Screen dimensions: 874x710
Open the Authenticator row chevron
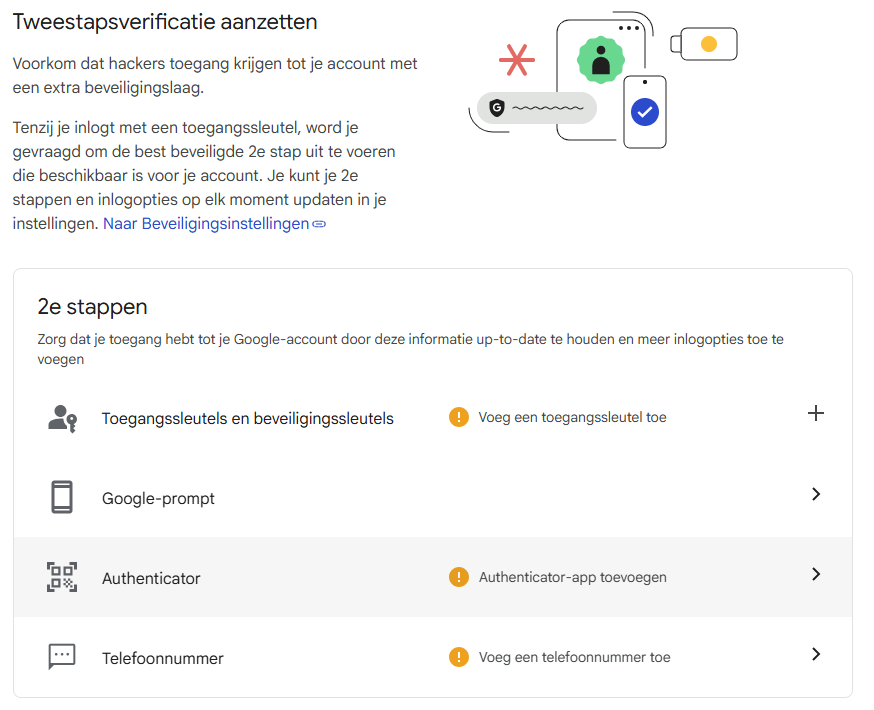(x=816, y=574)
